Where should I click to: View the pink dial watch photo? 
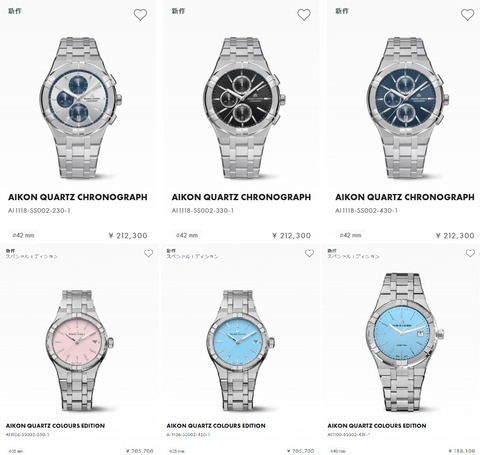tap(80, 350)
